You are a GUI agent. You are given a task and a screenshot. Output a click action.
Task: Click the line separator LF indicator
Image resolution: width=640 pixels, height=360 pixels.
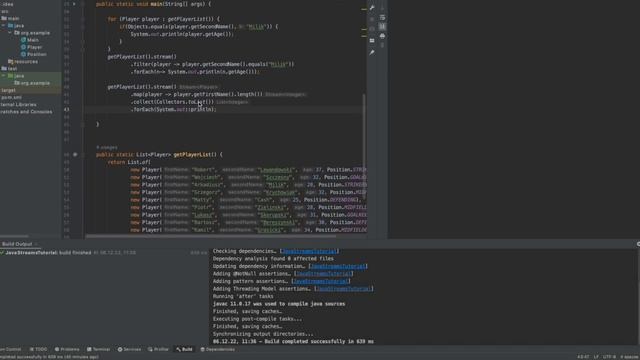click(x=596, y=357)
